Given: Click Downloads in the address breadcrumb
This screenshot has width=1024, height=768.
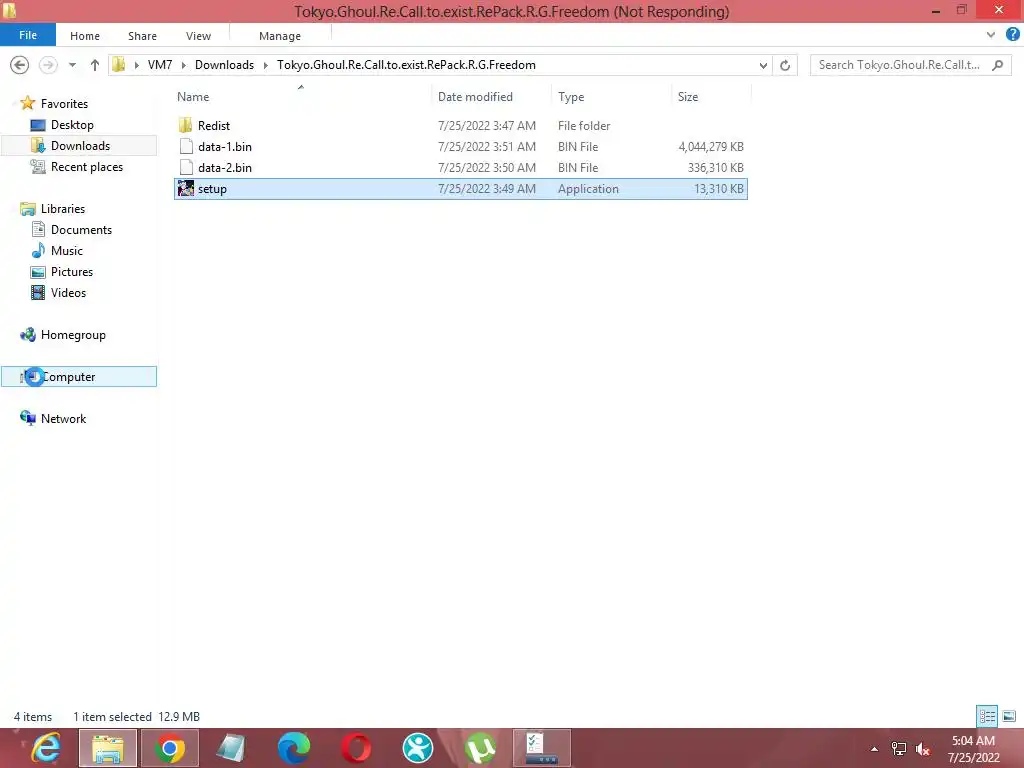Looking at the screenshot, I should point(224,65).
